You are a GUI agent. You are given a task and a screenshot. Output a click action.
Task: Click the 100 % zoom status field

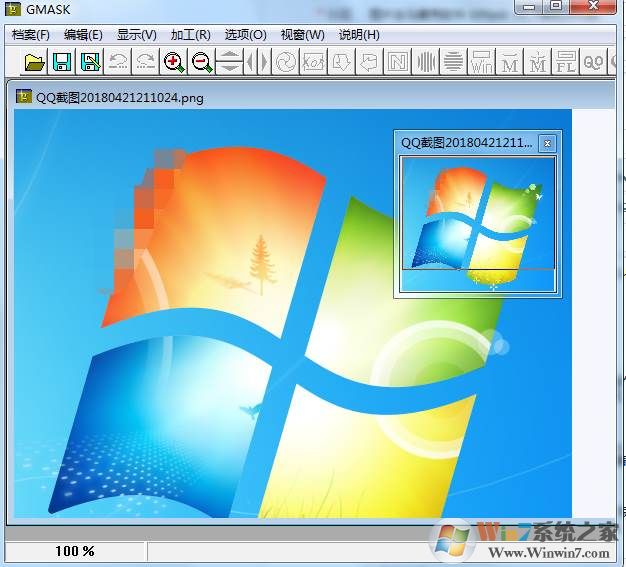pyautogui.click(x=75, y=551)
